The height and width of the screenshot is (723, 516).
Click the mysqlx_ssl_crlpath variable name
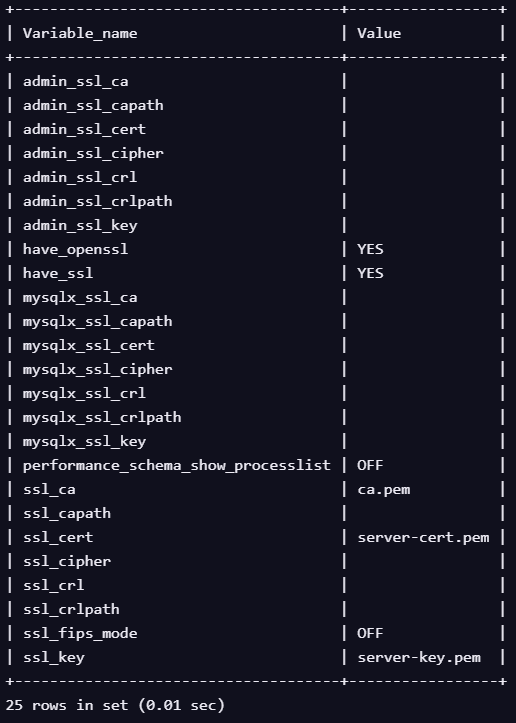point(102,417)
